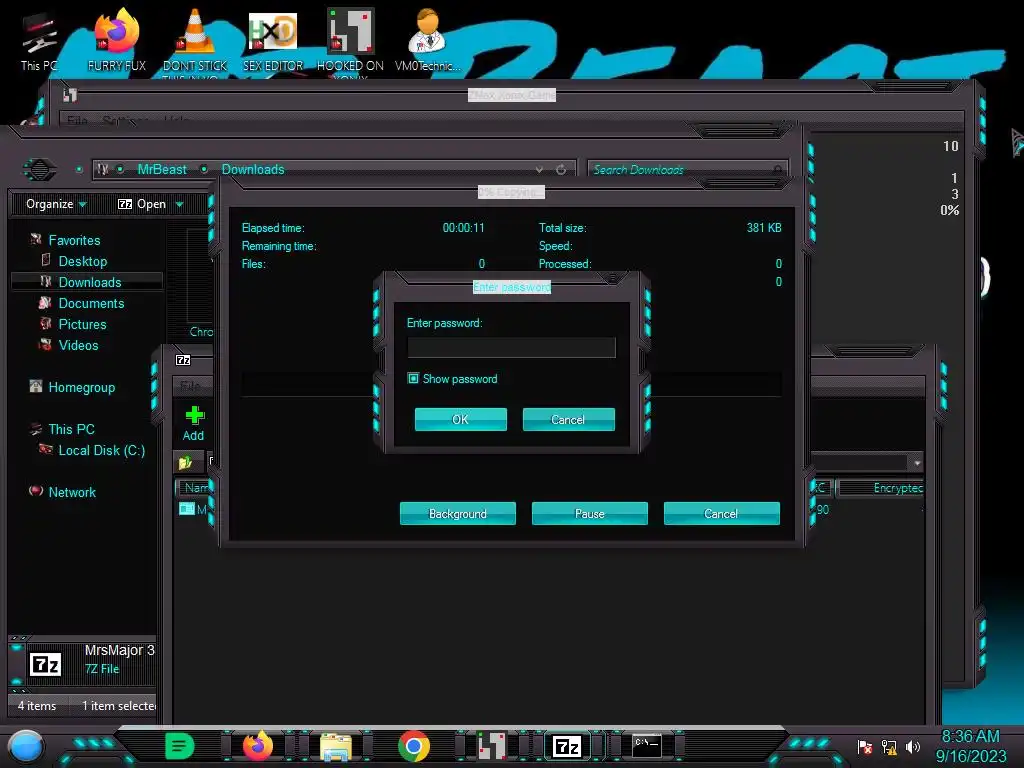Open the Organize dropdown menu
1024x768 pixels.
tap(56, 204)
